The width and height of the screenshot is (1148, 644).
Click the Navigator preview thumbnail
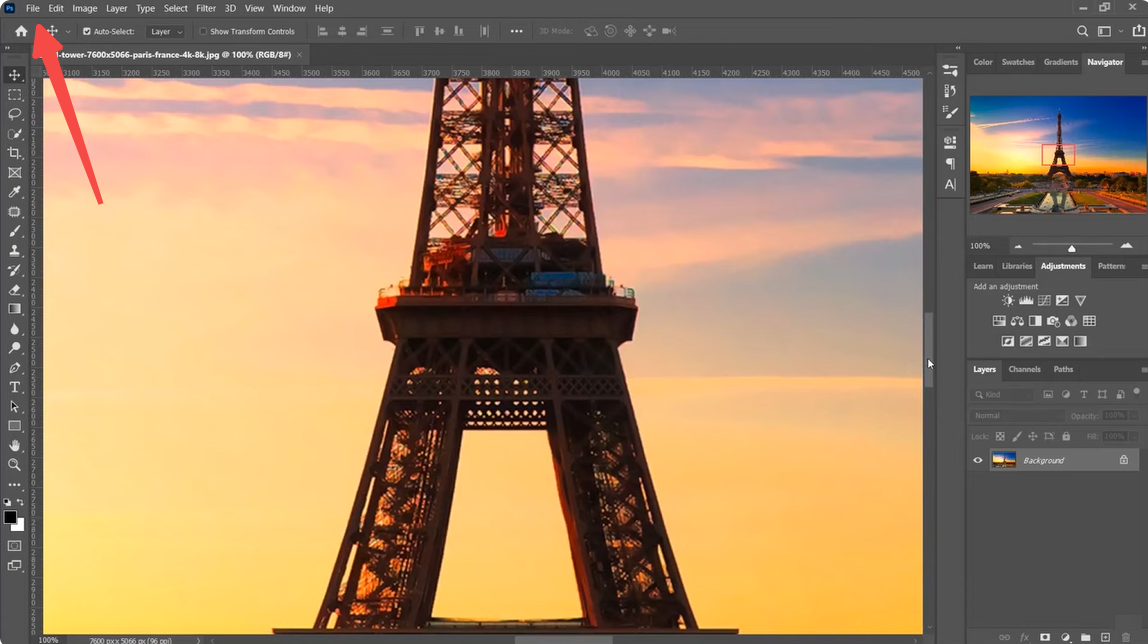1058,154
